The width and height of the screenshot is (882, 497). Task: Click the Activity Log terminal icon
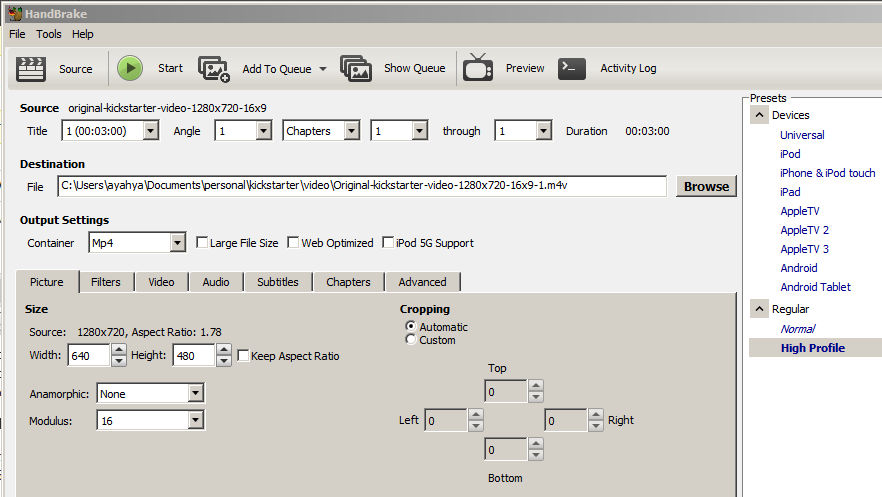[572, 68]
